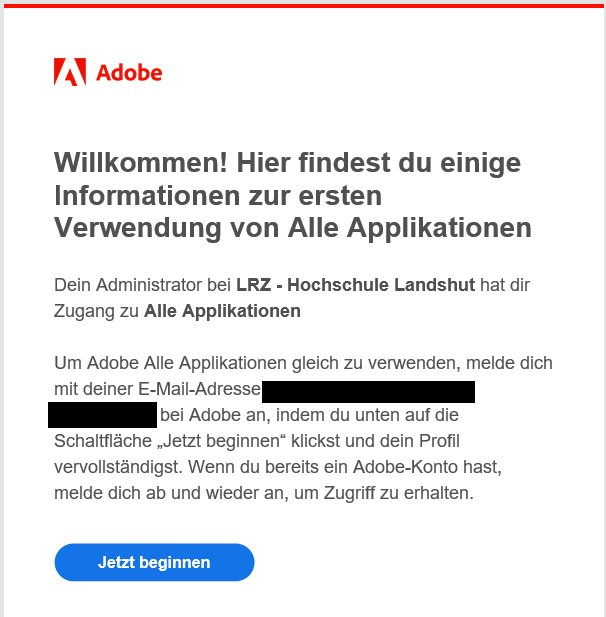The width and height of the screenshot is (606, 617).
Task: Click the red Adobe logo icon
Action: click(70, 72)
